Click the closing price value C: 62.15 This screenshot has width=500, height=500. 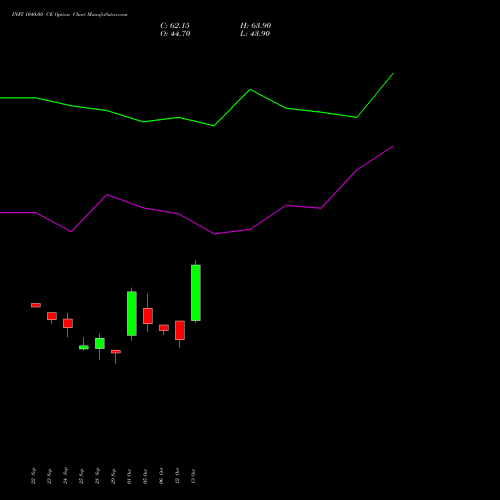click(175, 26)
